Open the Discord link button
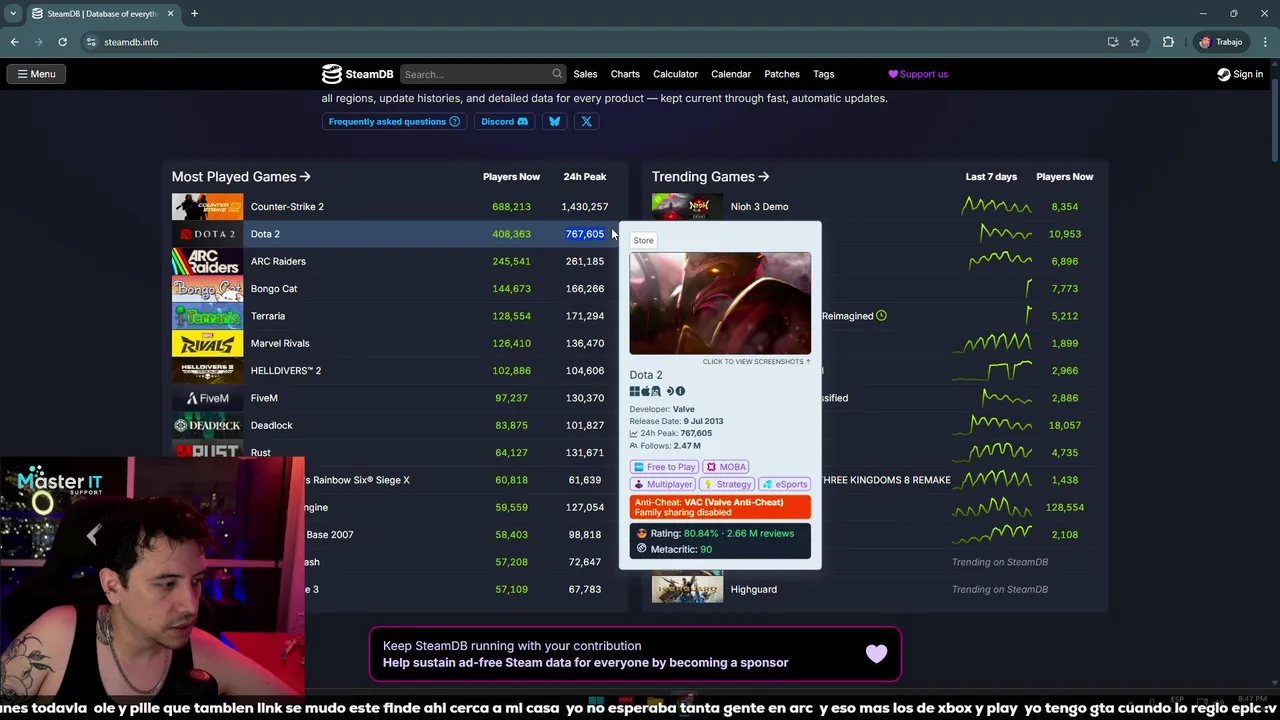 [504, 122]
